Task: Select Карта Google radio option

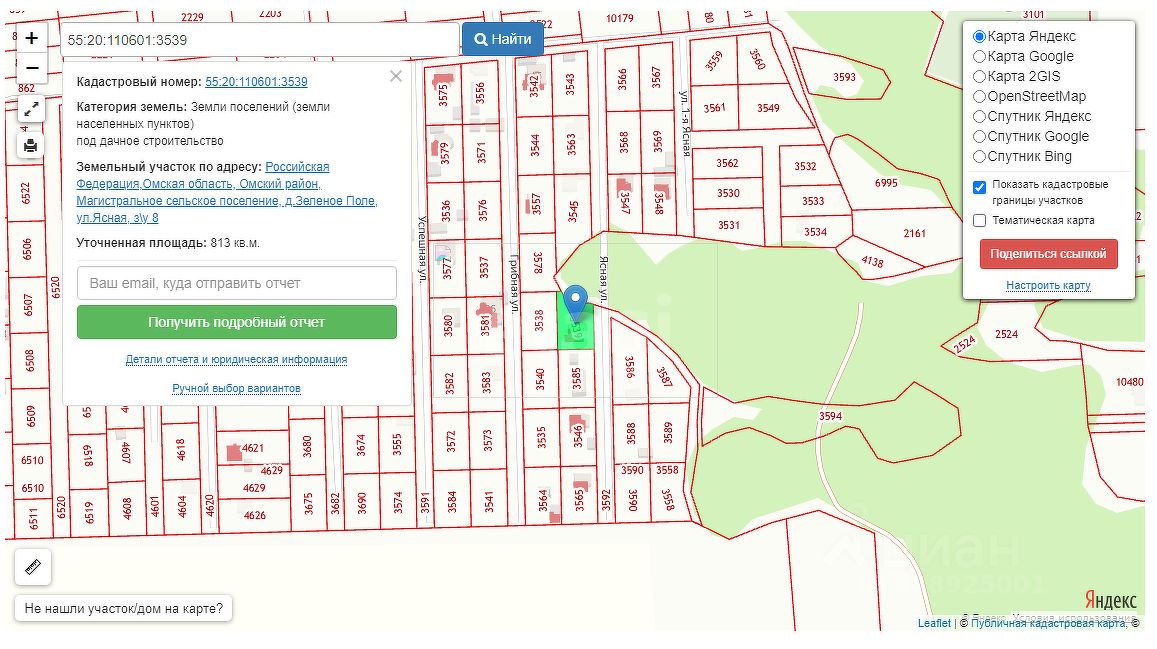Action: coord(979,56)
